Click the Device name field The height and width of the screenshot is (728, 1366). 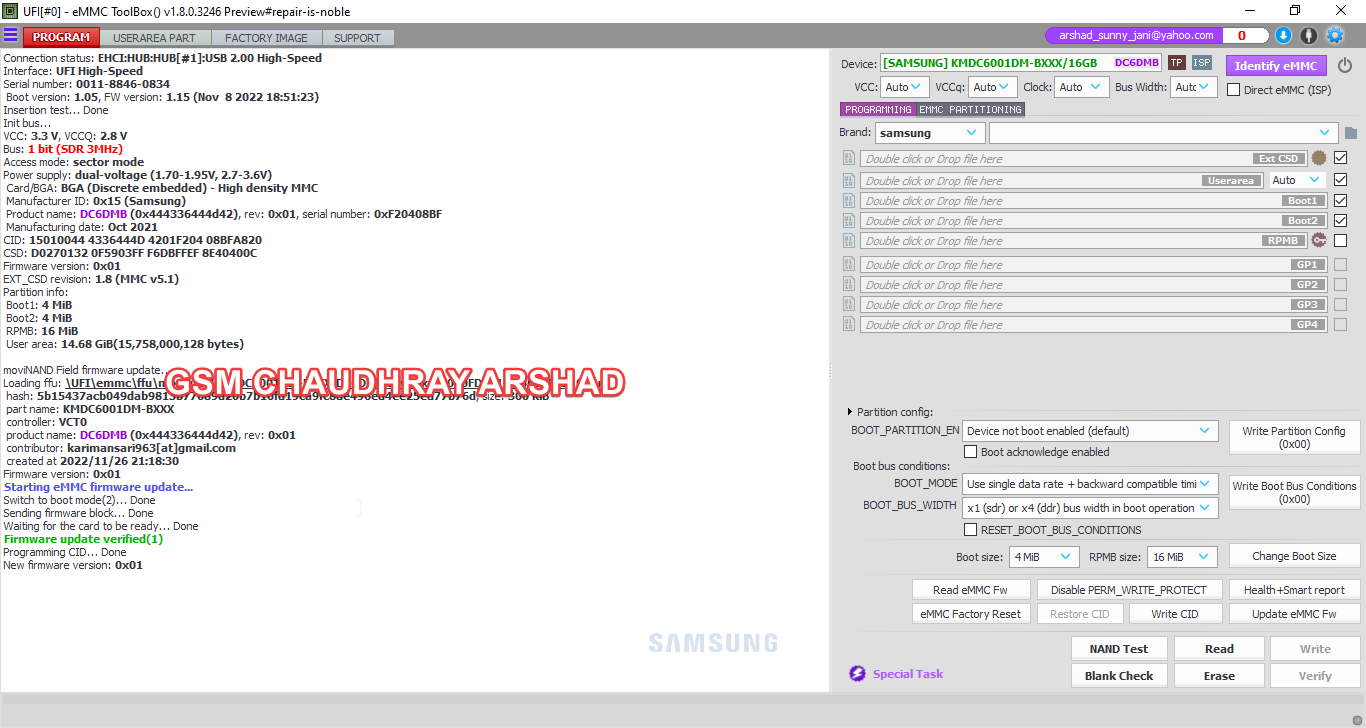coord(1021,63)
